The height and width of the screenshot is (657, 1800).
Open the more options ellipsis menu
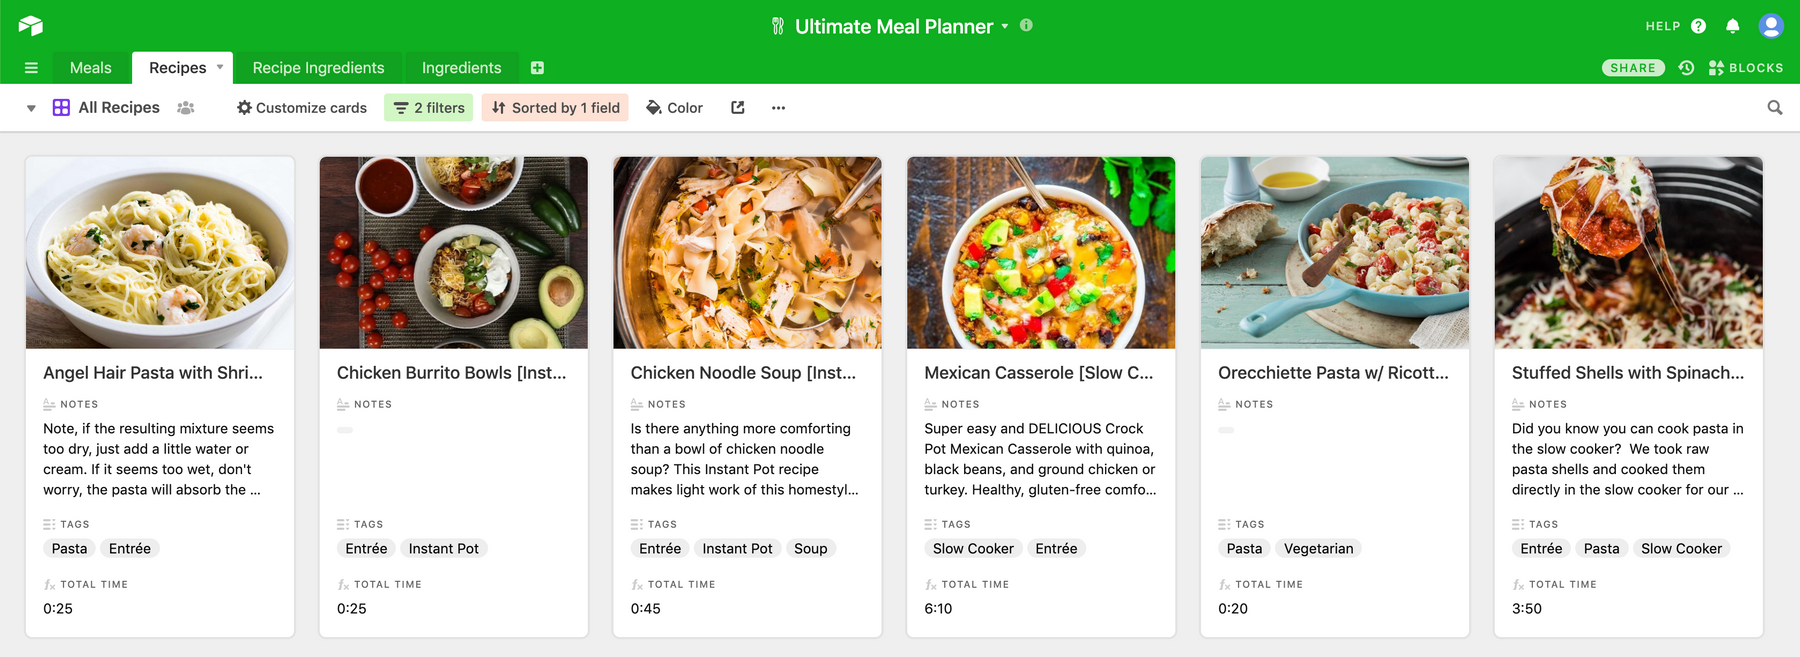click(778, 108)
